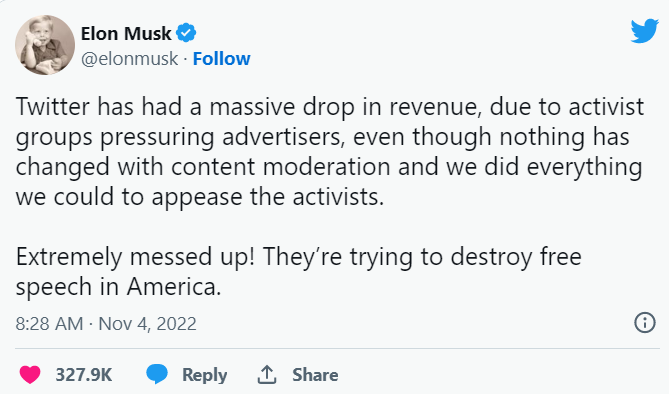Image resolution: width=669 pixels, height=394 pixels.
Task: Click the Twitter bird logo
Action: pos(645,30)
